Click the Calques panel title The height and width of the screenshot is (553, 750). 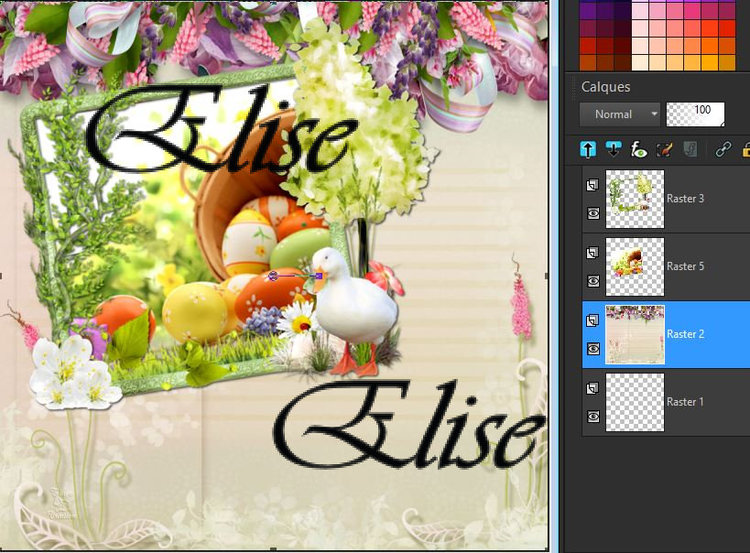[606, 87]
